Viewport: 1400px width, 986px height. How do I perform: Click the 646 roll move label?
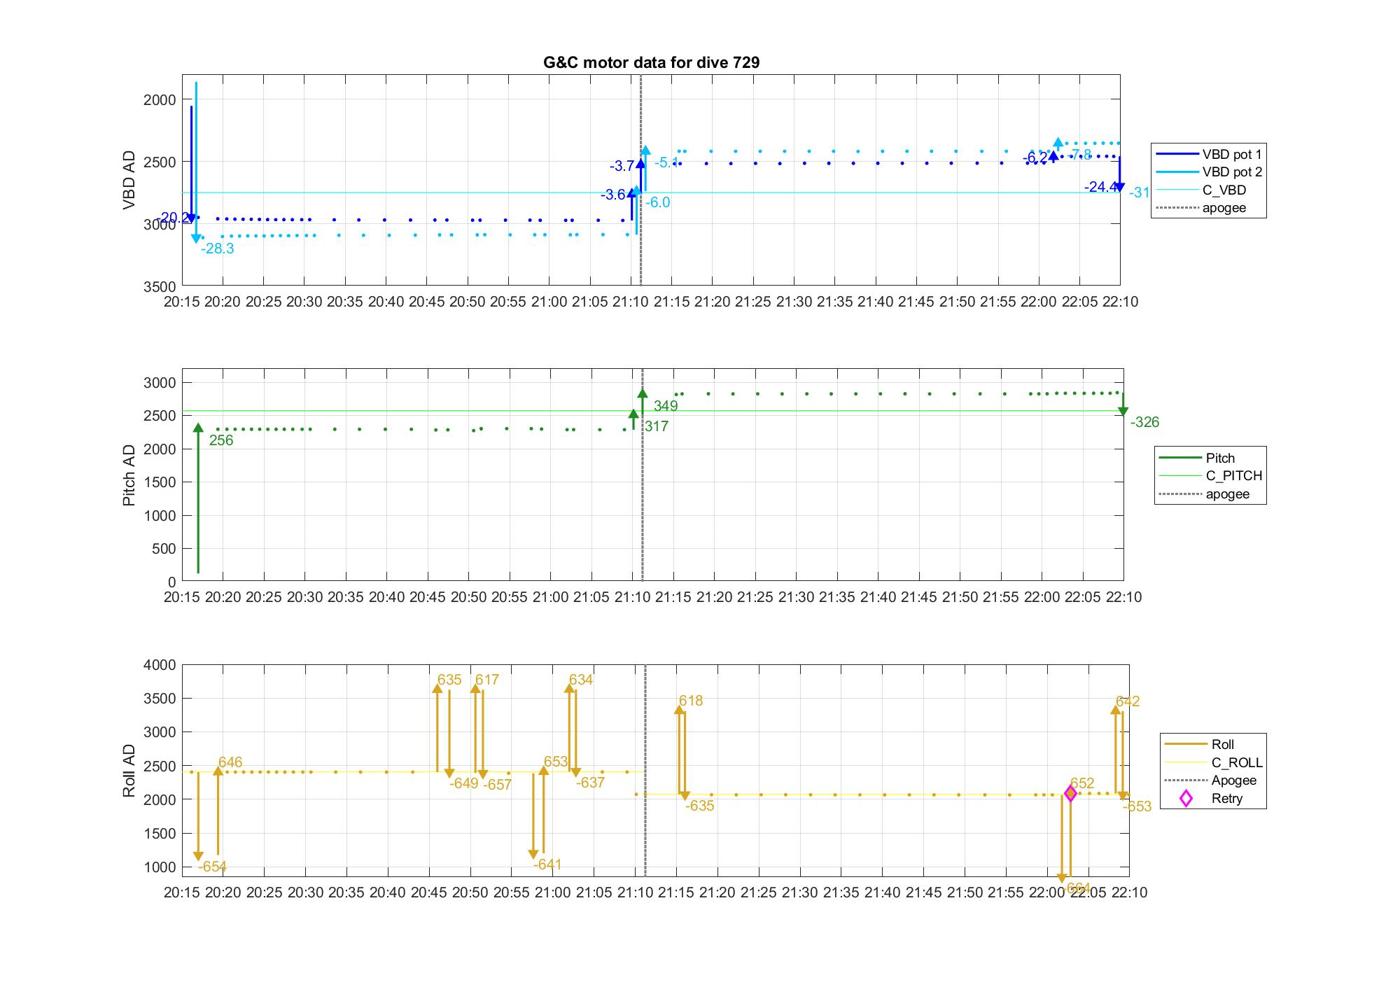[x=230, y=762]
